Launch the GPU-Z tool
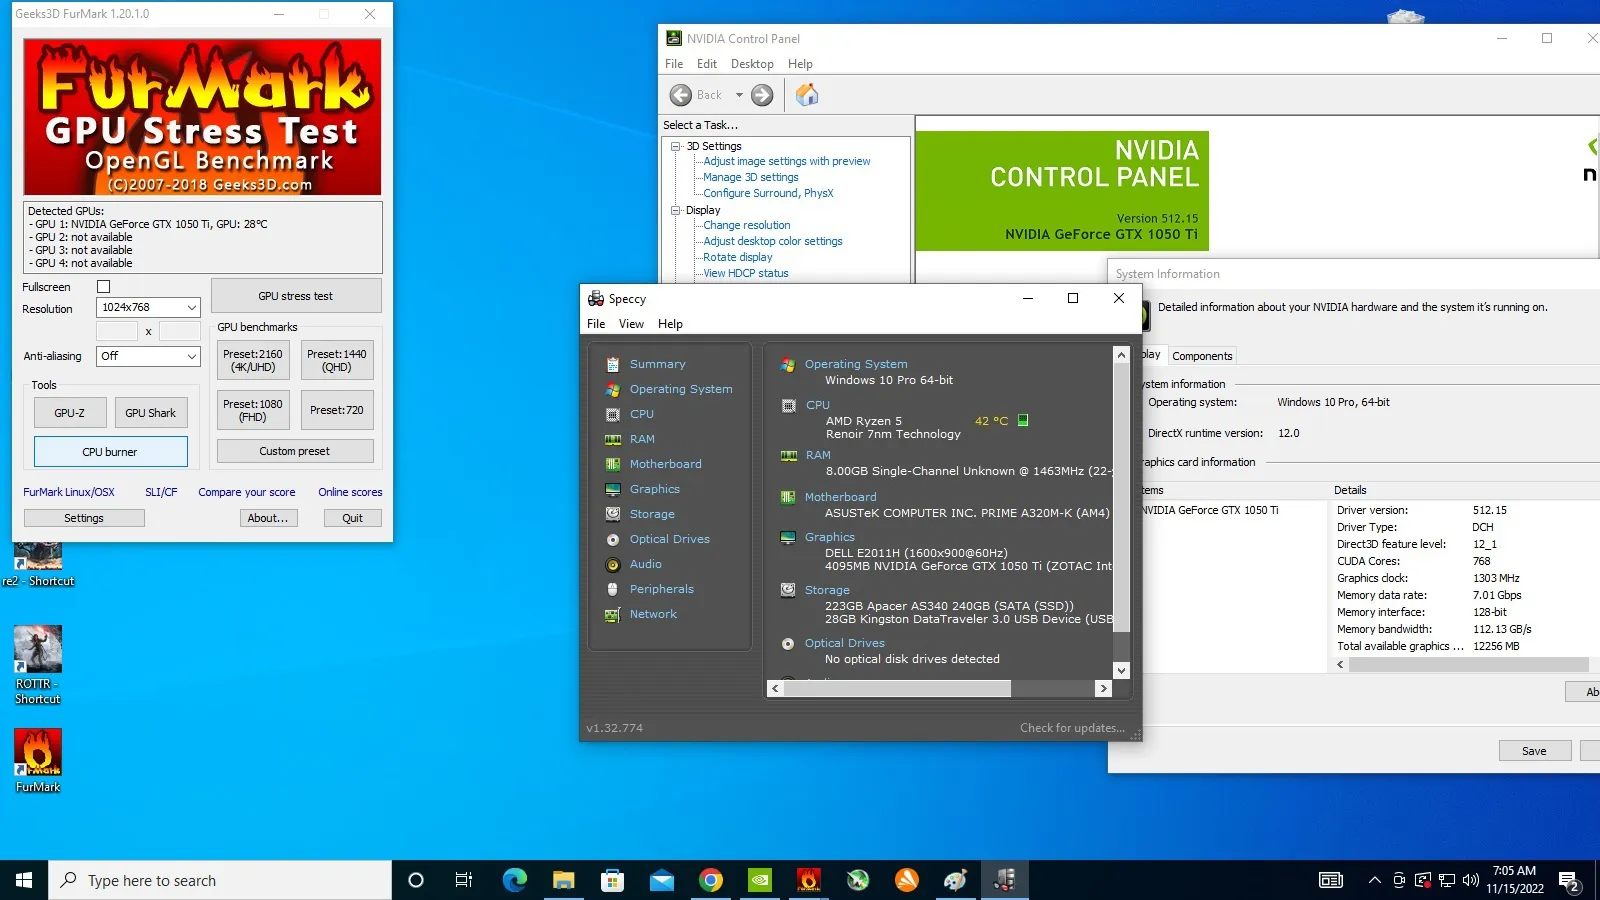This screenshot has width=1600, height=900. (x=70, y=413)
